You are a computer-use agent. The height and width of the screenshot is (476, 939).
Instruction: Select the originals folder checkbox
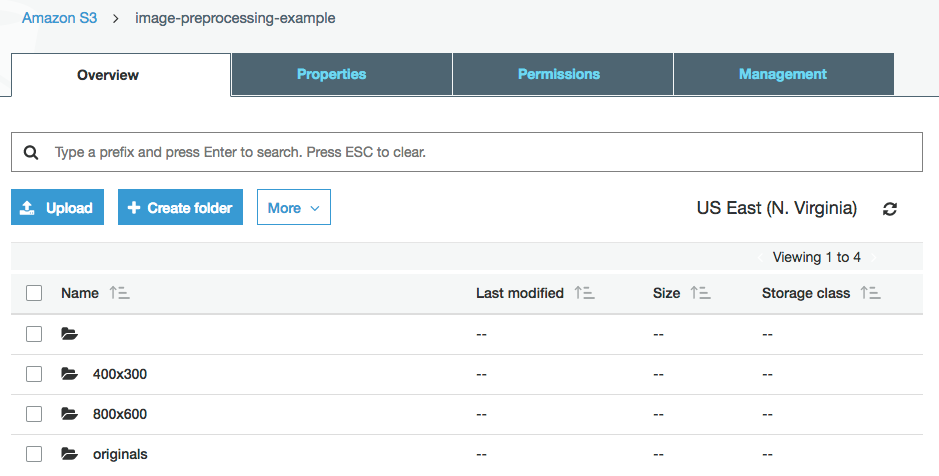pyautogui.click(x=34, y=454)
